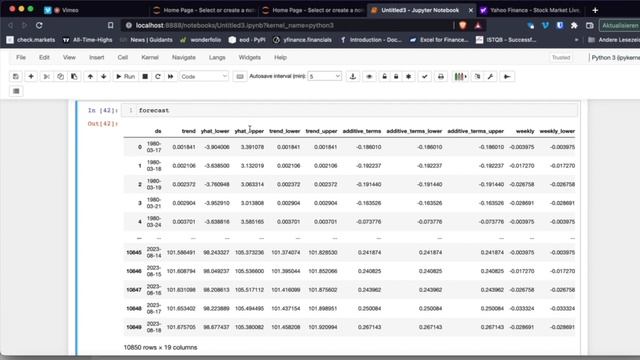Click the asterisk gear icon in toolbar
The width and height of the screenshot is (640, 360).
[408, 76]
